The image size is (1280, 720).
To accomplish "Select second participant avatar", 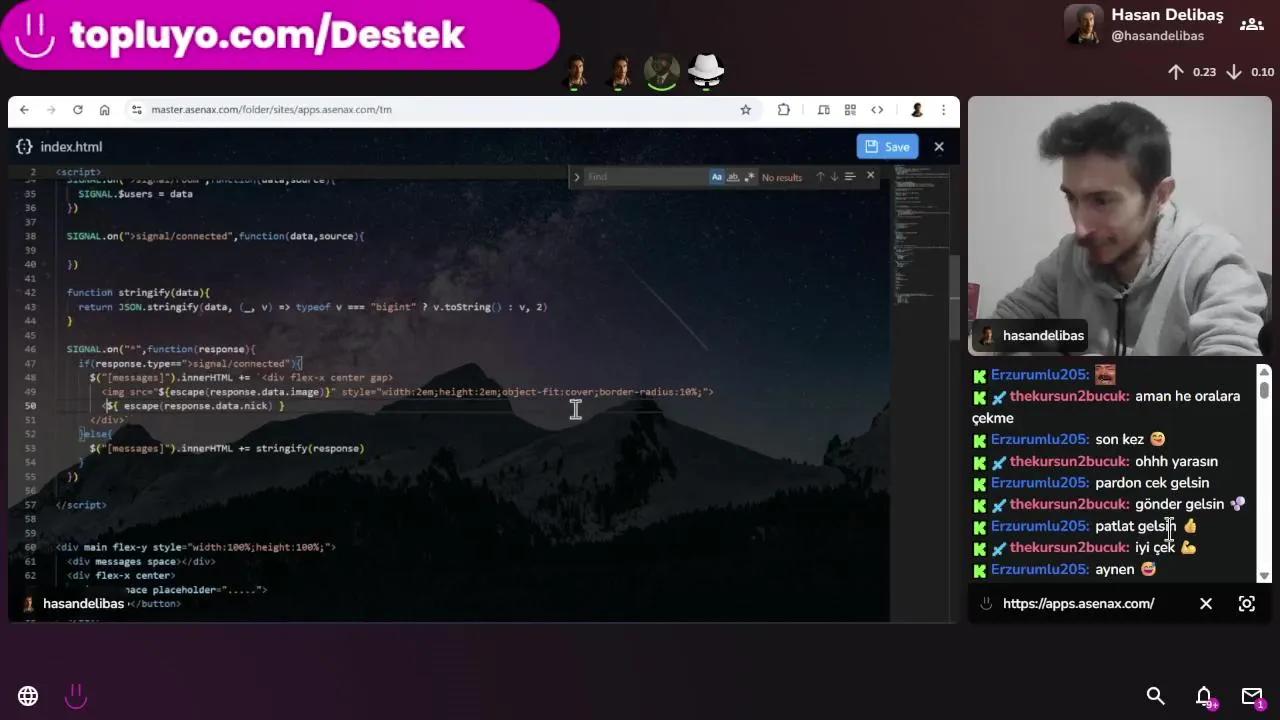I will click(x=619, y=71).
